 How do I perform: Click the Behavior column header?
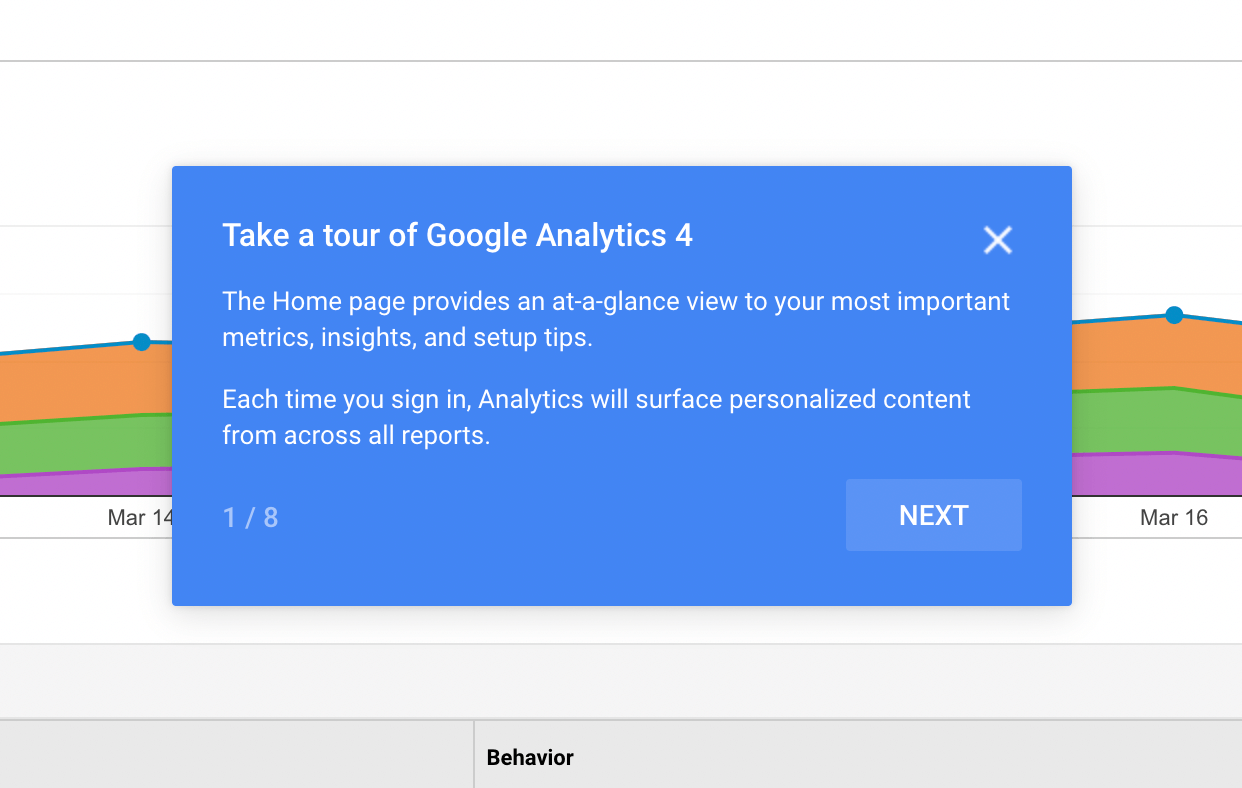click(530, 757)
